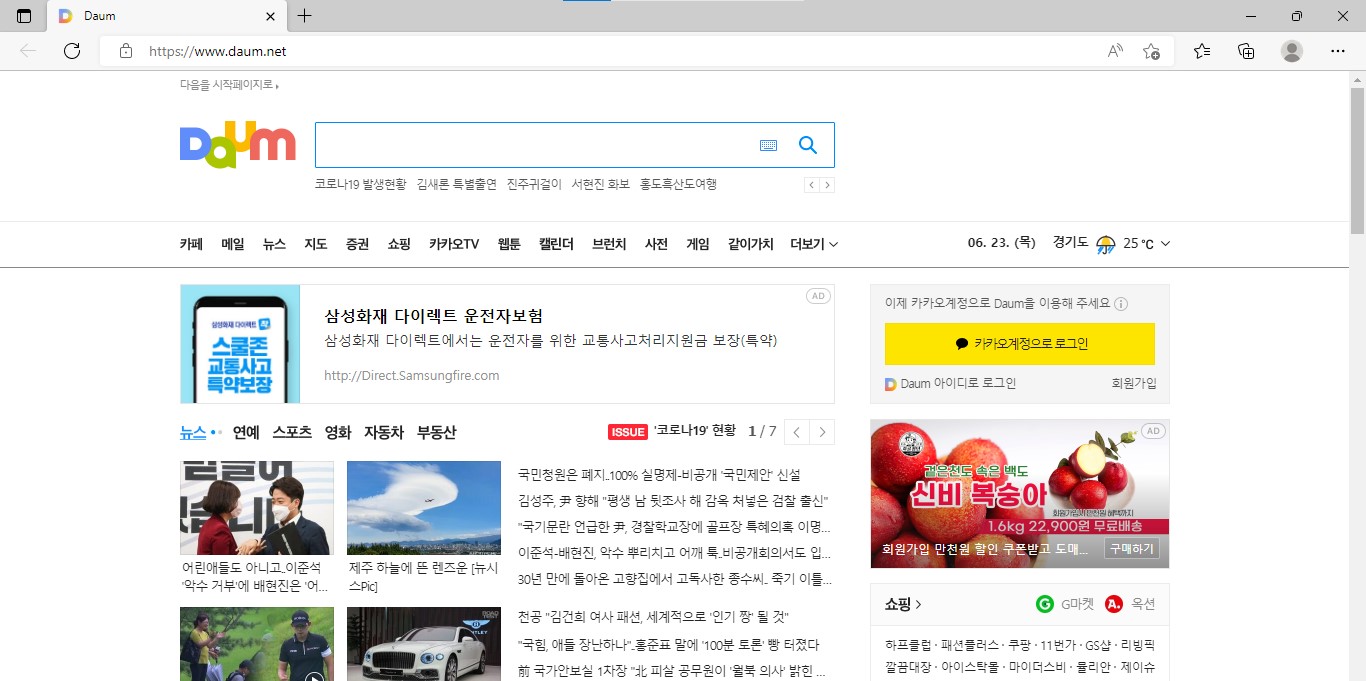This screenshot has height=681, width=1366.
Task: Open headline 국민청원은 폐지 news
Action: pyautogui.click(x=659, y=475)
